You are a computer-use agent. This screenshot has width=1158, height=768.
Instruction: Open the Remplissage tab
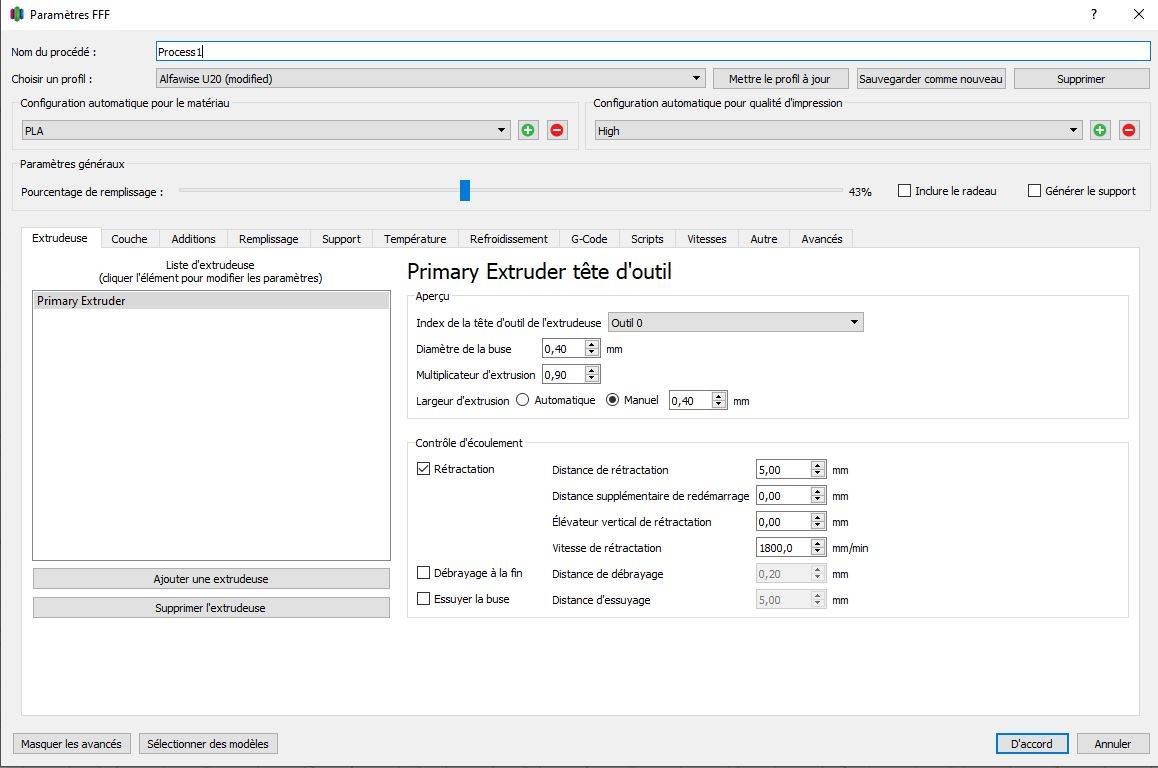269,239
